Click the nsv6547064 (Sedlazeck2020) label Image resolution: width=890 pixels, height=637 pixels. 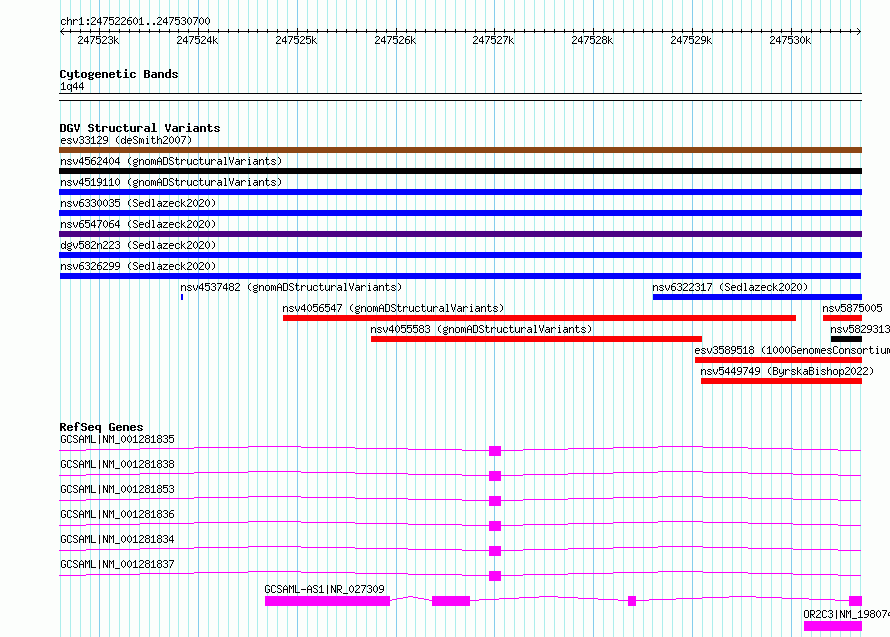(138, 224)
